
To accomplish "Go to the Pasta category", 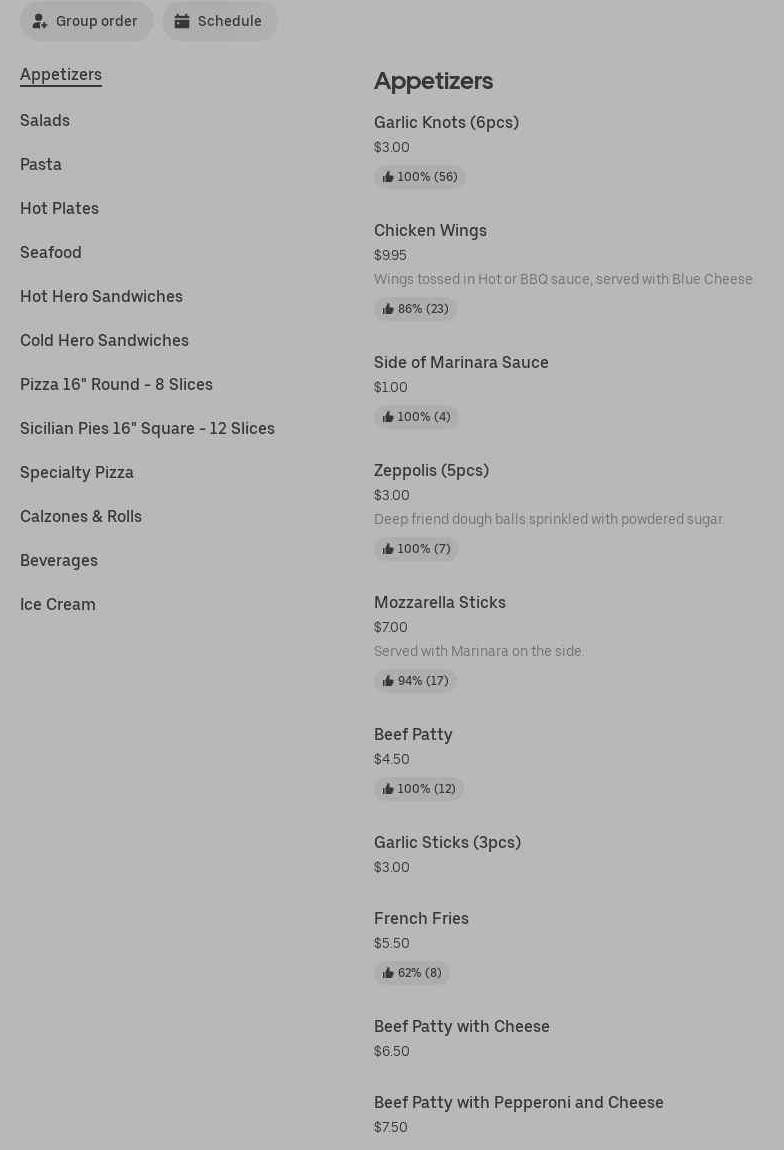I will click(x=41, y=164).
